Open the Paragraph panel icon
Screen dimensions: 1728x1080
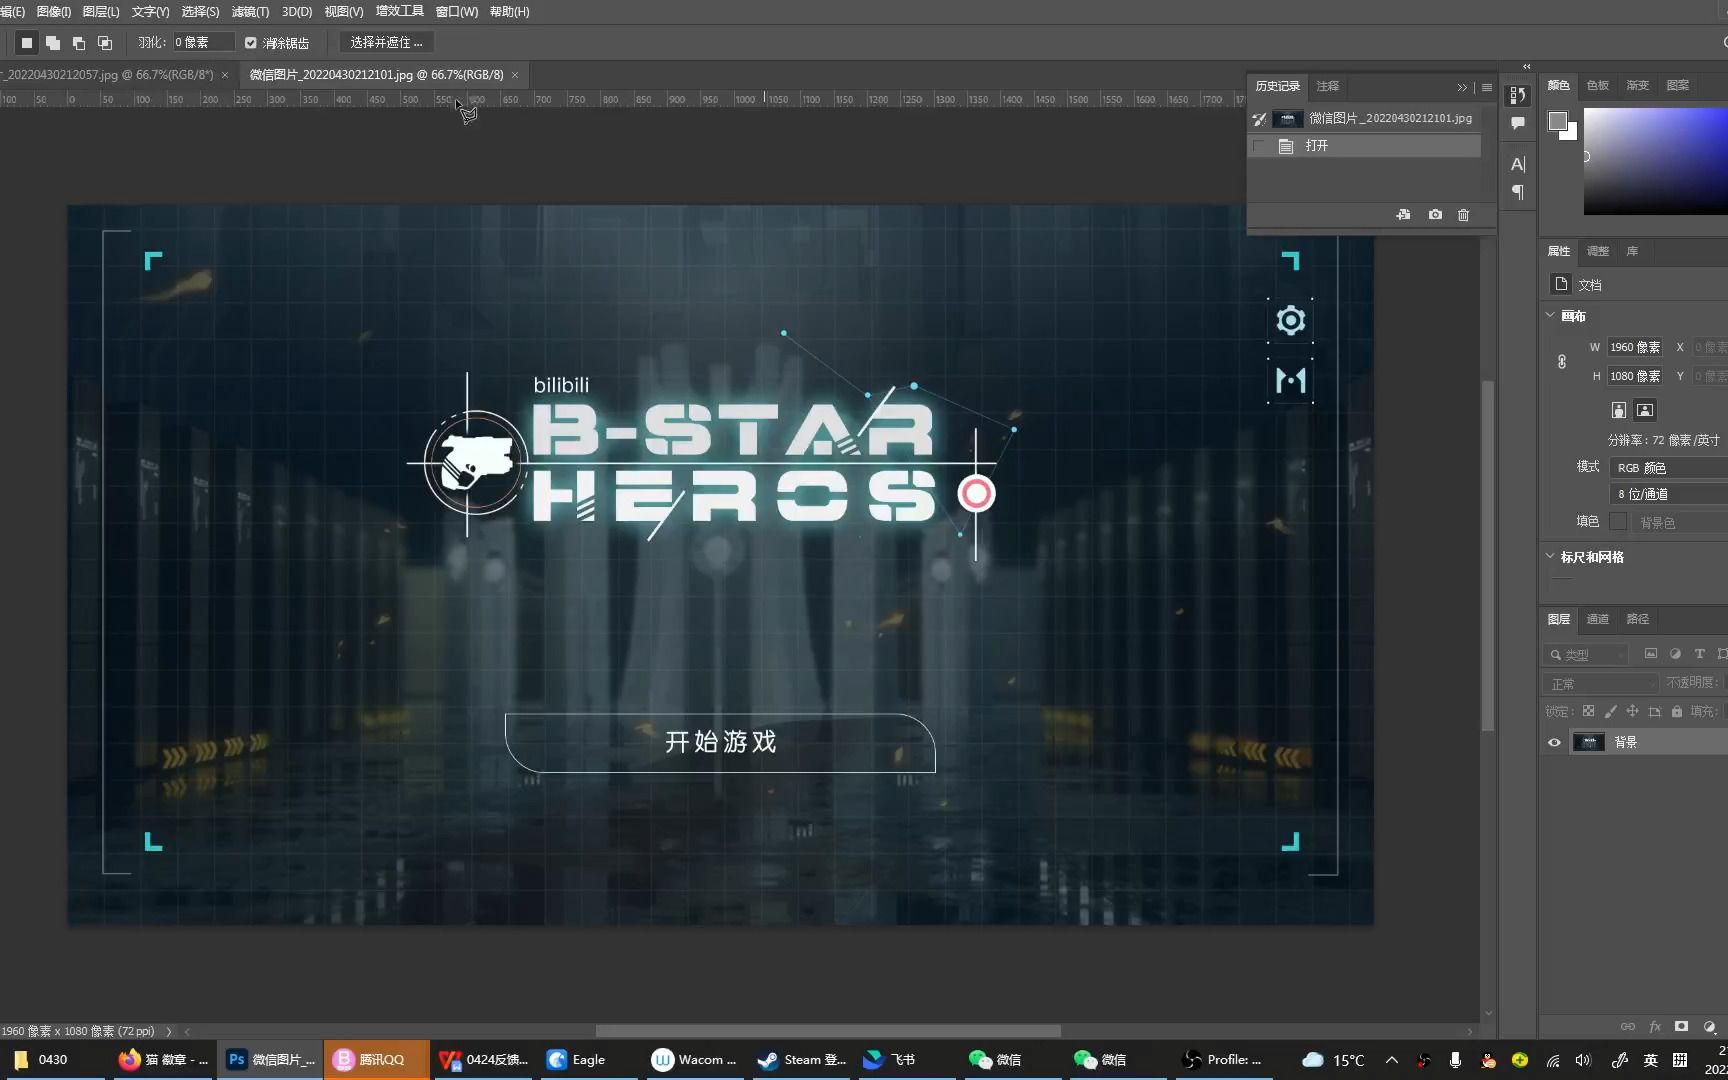click(x=1518, y=192)
